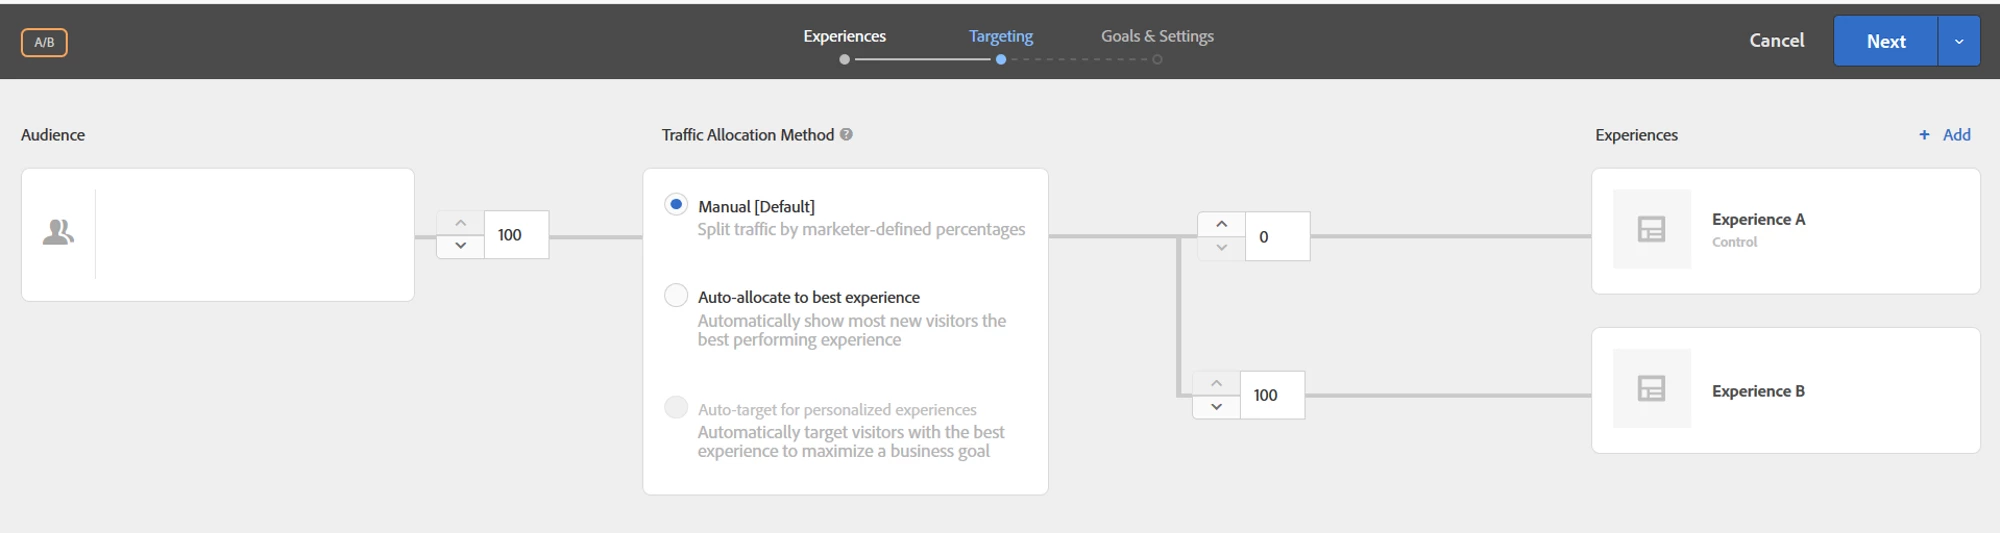The width and height of the screenshot is (2000, 533).
Task: Choose Auto-target for personalized experiences option
Action: coord(676,408)
